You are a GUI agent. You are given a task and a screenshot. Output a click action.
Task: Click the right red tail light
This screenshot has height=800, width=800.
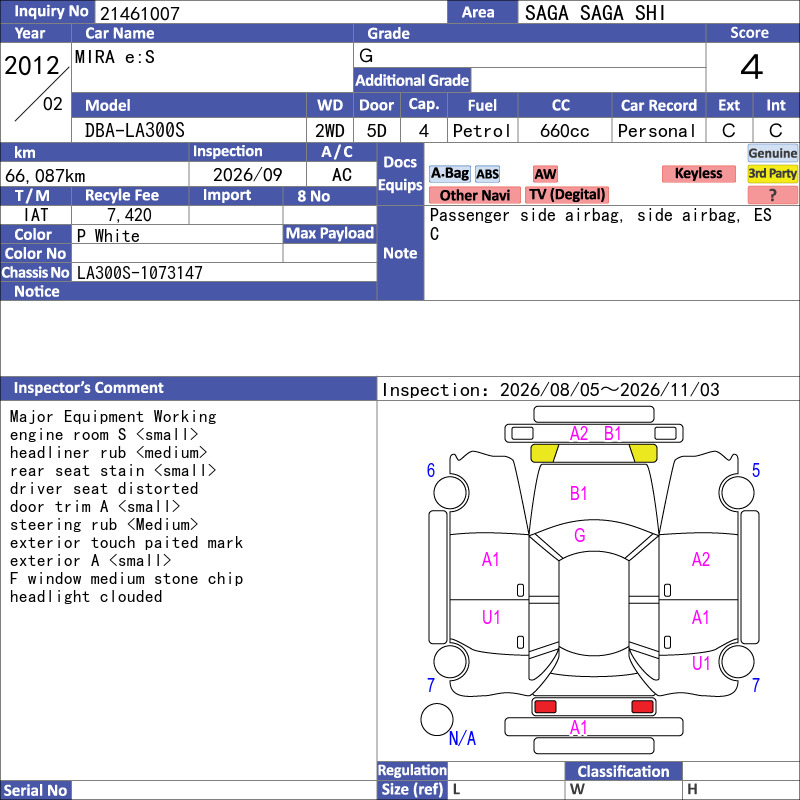[642, 707]
